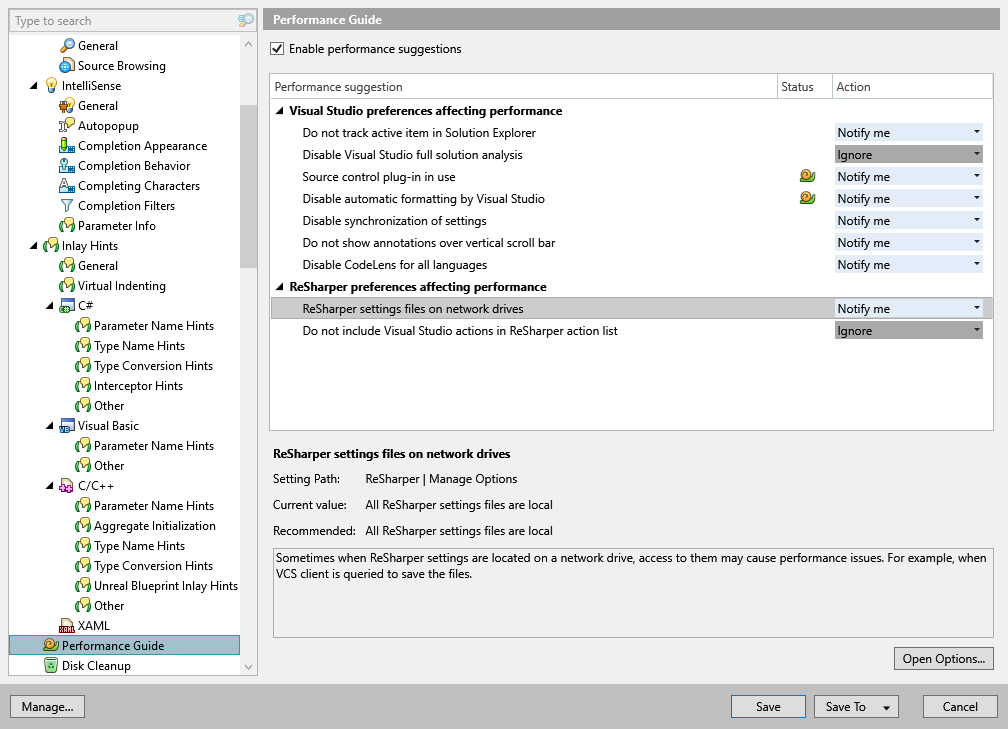The height and width of the screenshot is (729, 1008).
Task: Collapse "Visual Studio preferences affecting performance" section
Action: click(280, 110)
